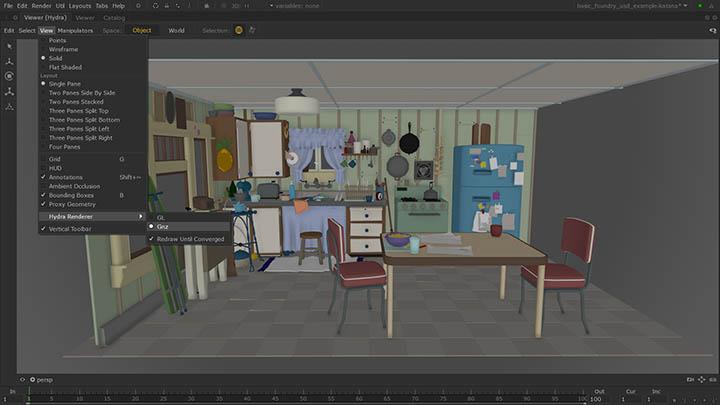Select the translate manipulator tool in left toolbar
This screenshot has width=720, height=405.
point(9,61)
